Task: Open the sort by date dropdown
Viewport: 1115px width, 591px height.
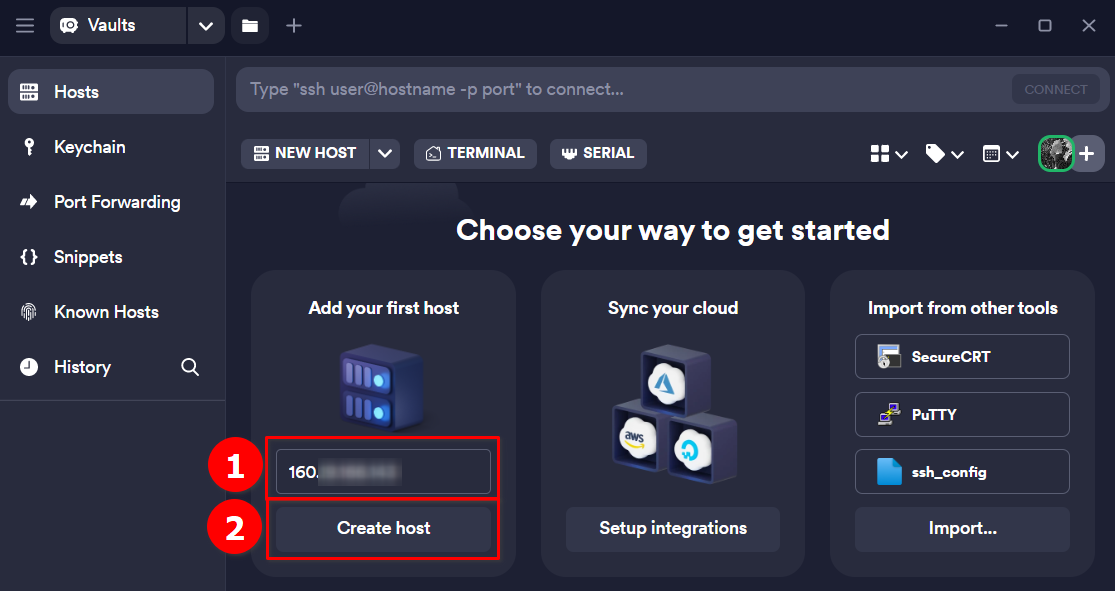Action: point(1001,154)
